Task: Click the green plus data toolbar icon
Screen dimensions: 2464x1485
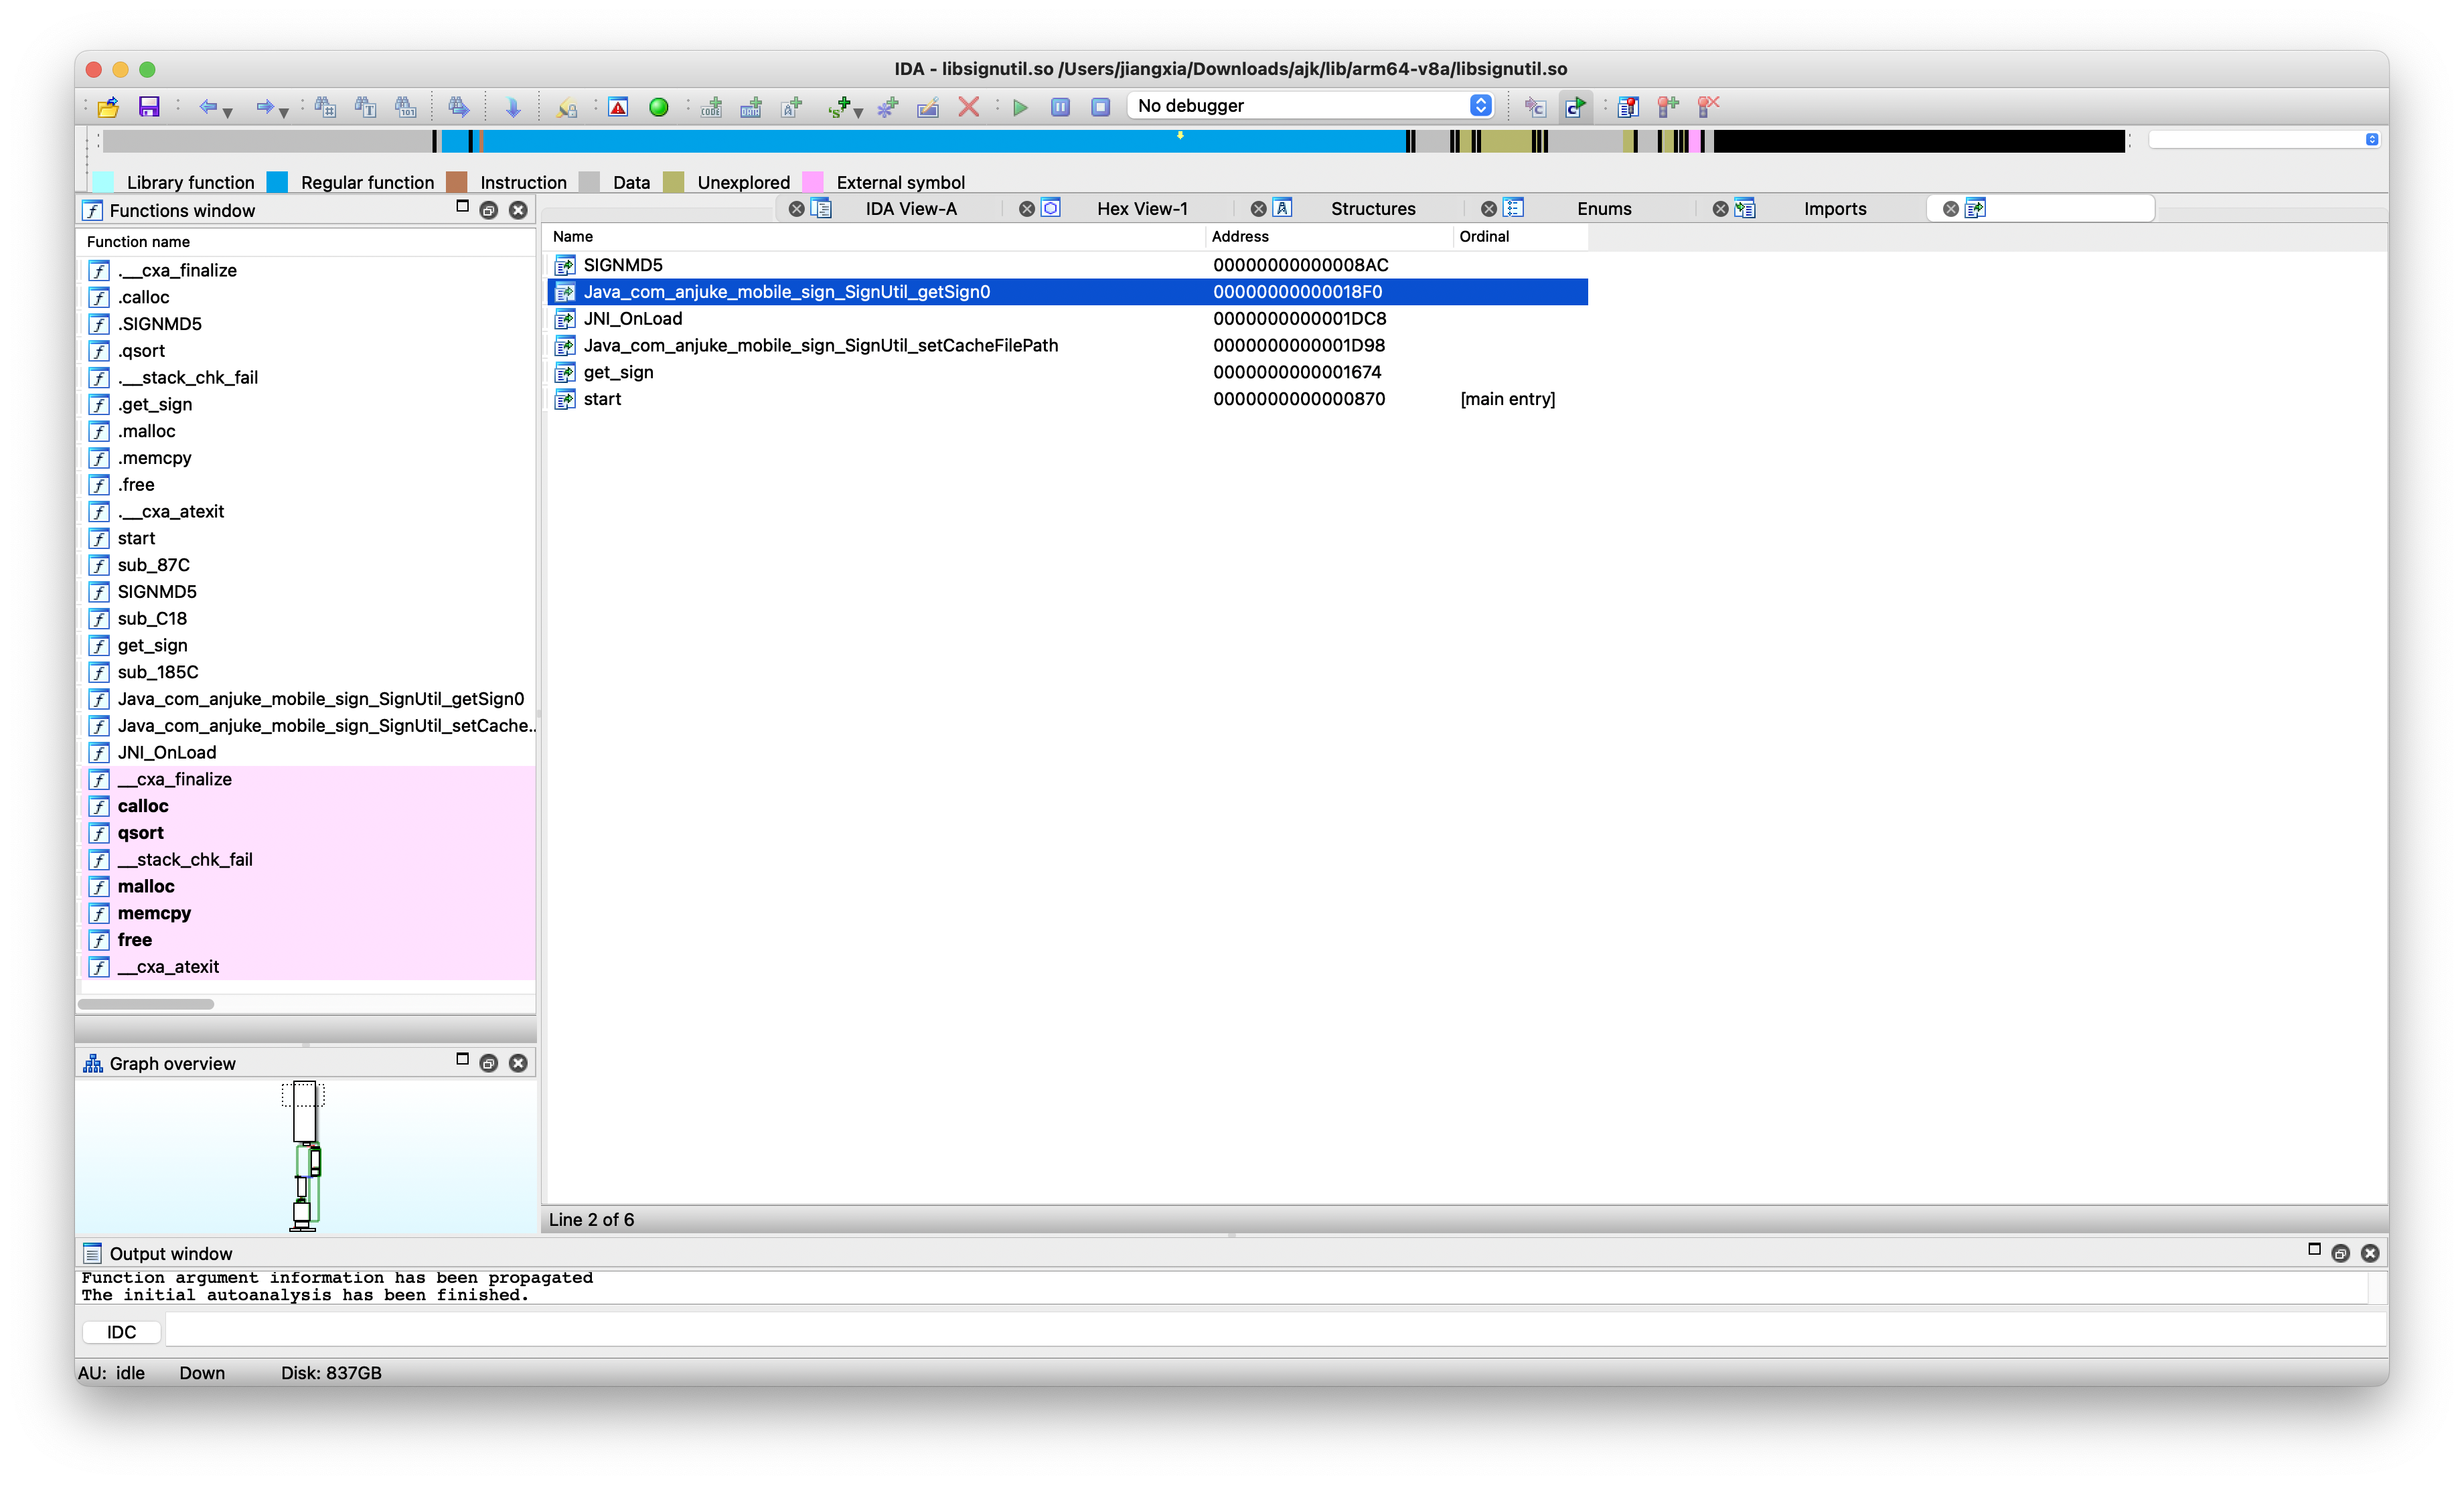Action: [x=751, y=107]
